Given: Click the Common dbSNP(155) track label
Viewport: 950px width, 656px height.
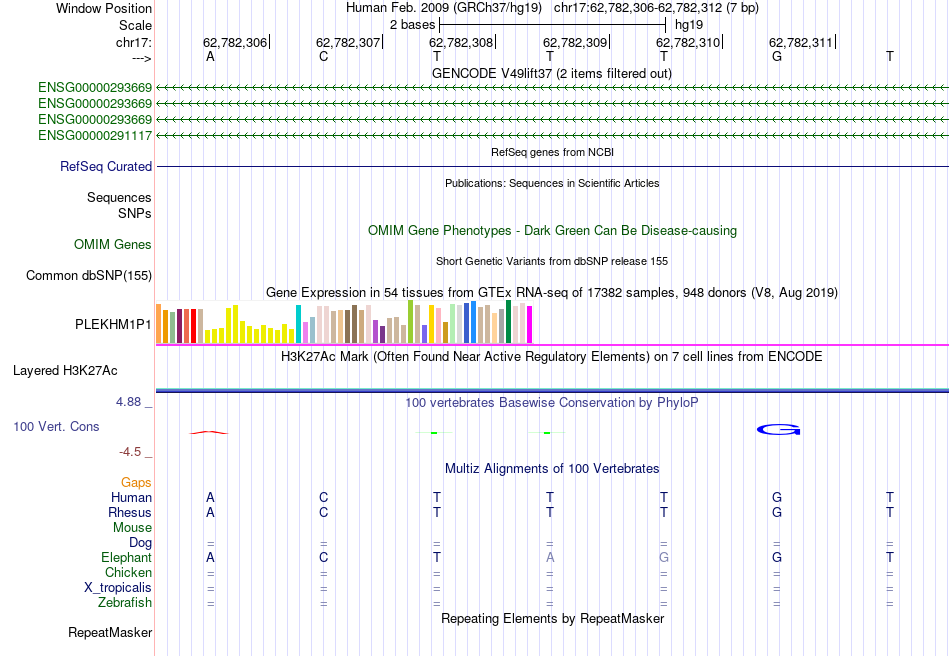Looking at the screenshot, I should (88, 276).
